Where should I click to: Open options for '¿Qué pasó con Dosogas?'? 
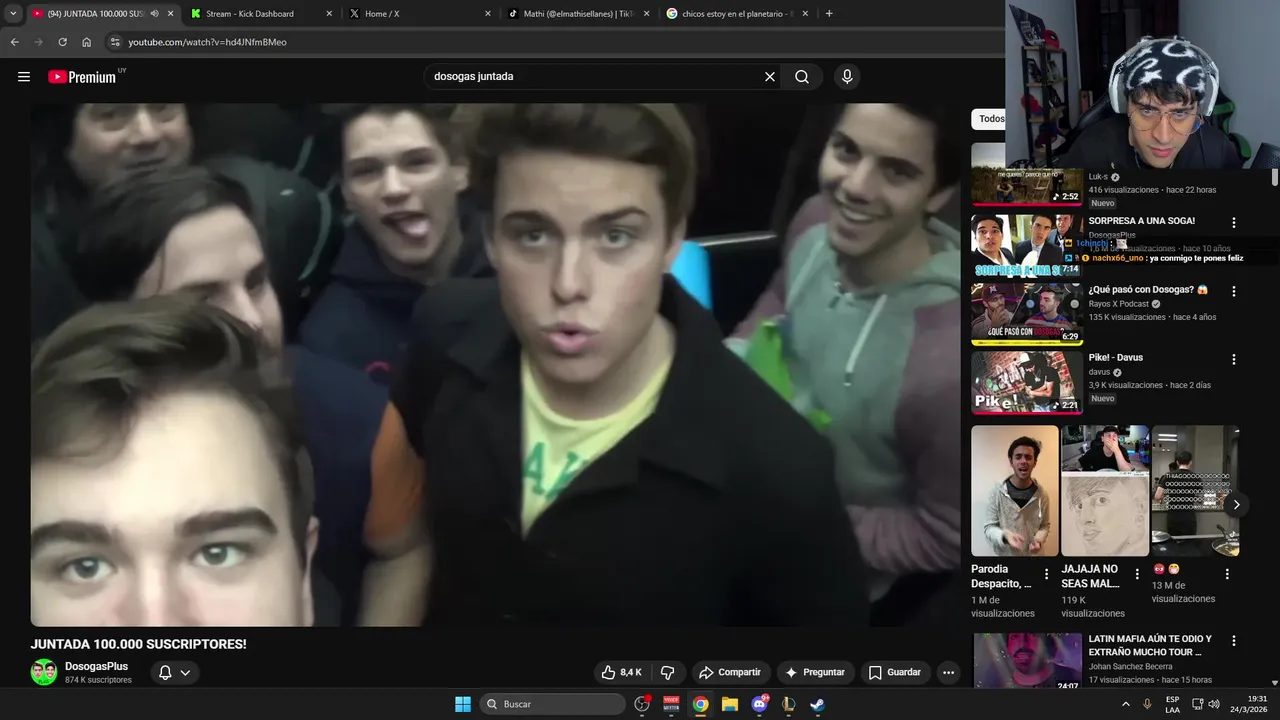1234,291
